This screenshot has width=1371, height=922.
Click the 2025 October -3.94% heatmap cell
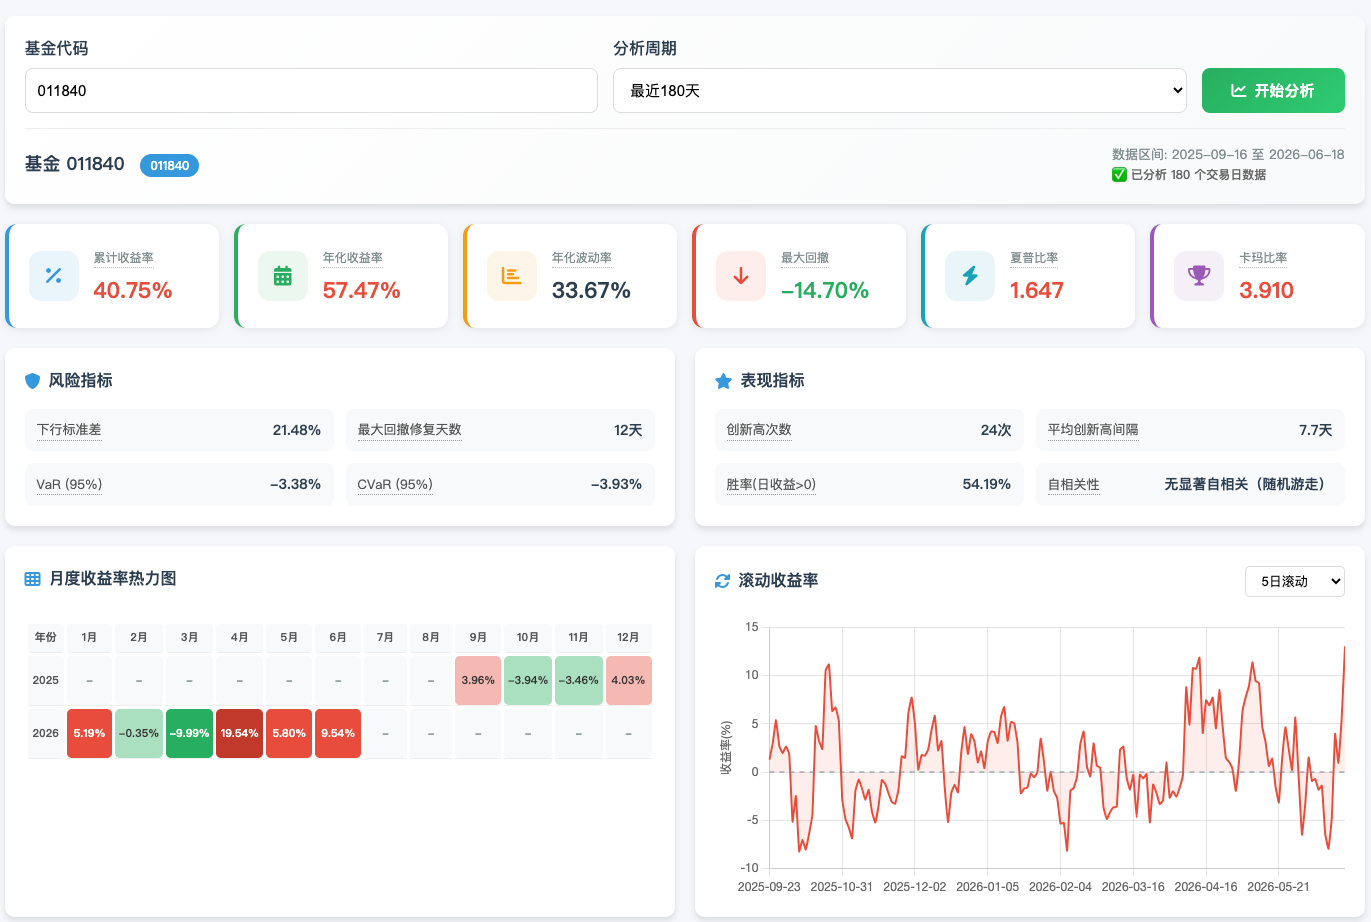[x=528, y=681]
